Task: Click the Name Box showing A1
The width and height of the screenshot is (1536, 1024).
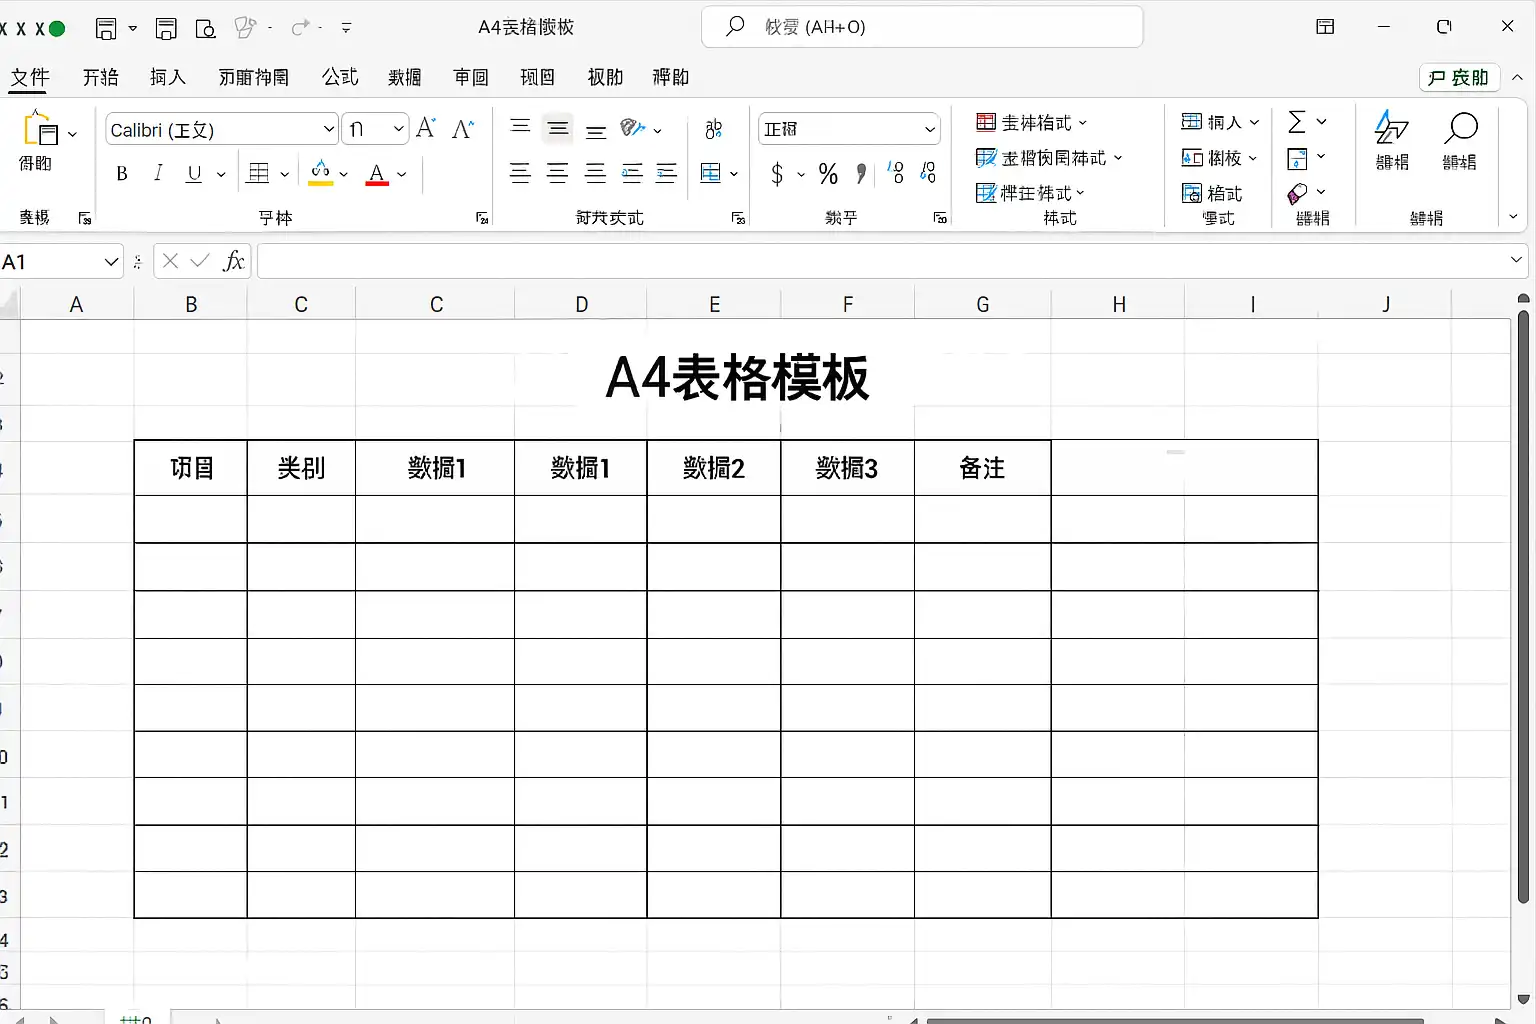Action: pos(55,261)
